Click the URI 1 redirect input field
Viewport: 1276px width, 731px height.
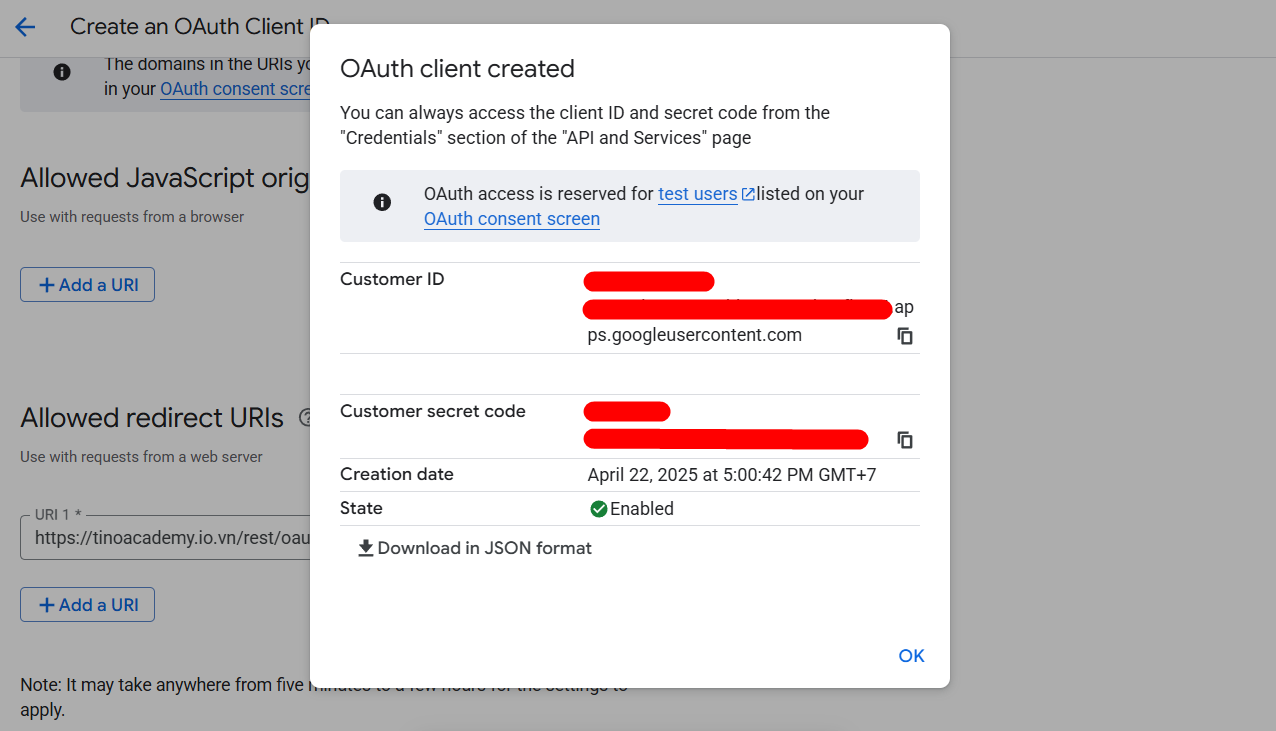[165, 537]
